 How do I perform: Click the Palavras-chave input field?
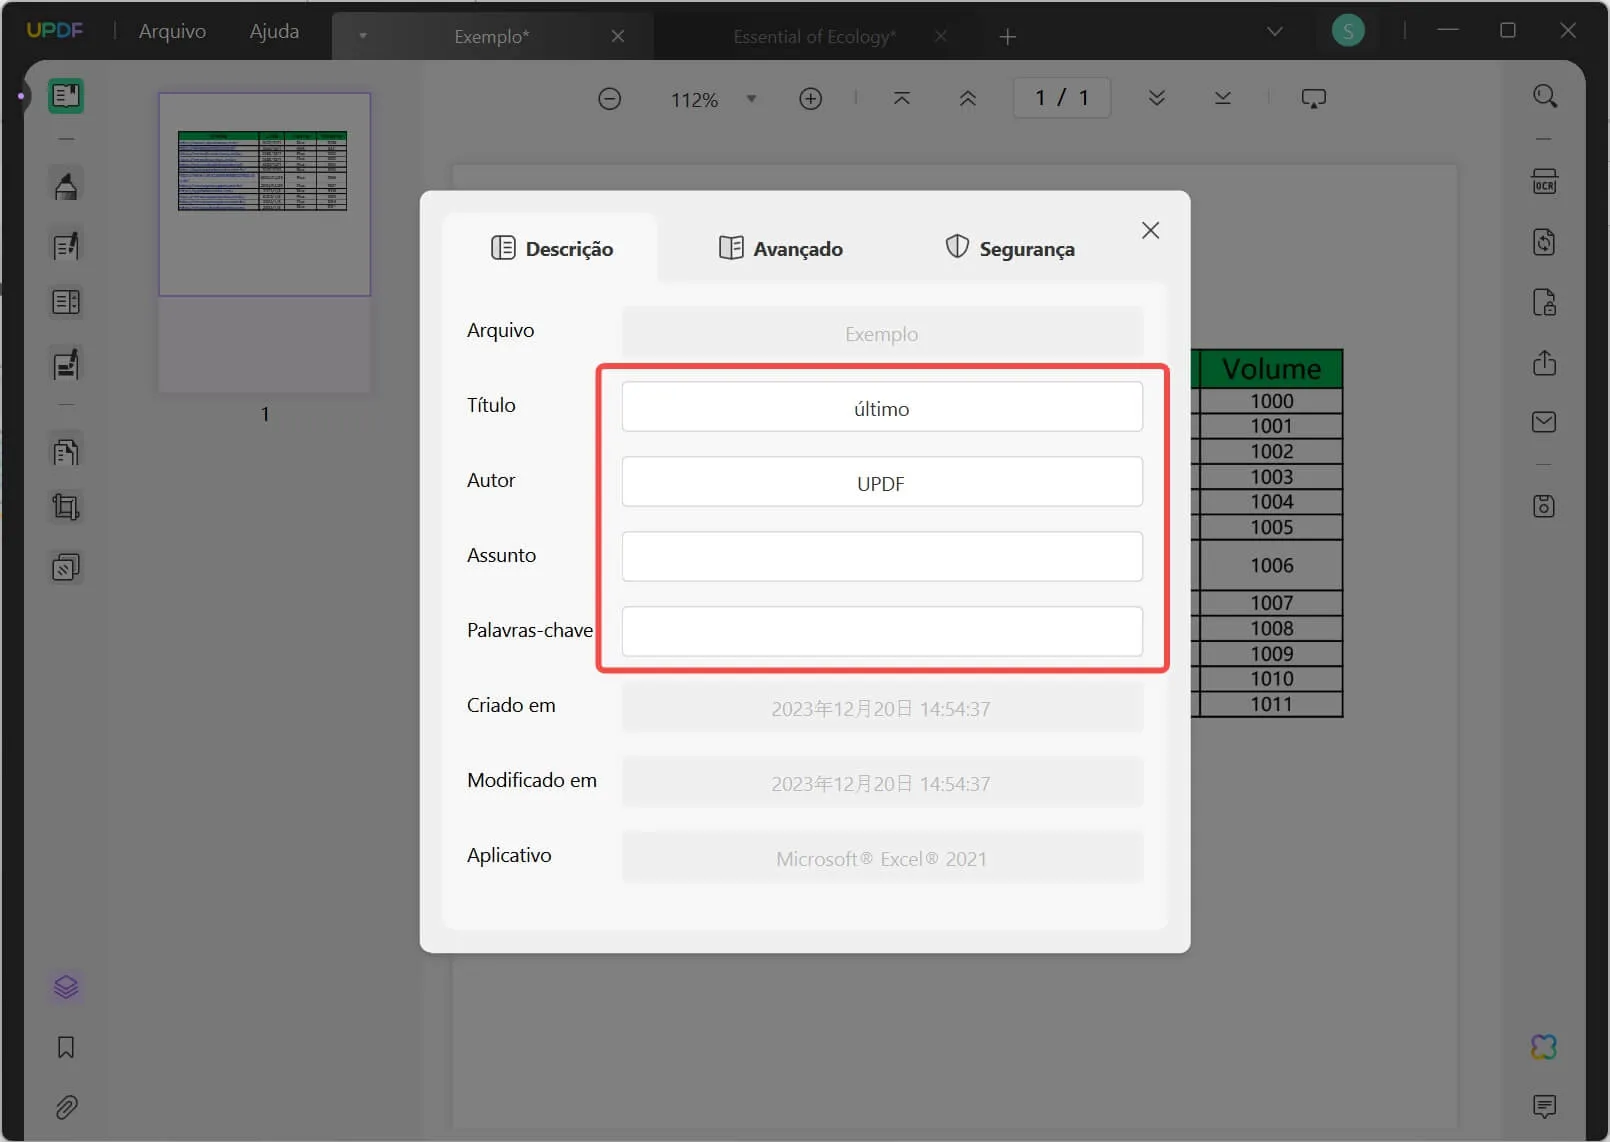(882, 632)
